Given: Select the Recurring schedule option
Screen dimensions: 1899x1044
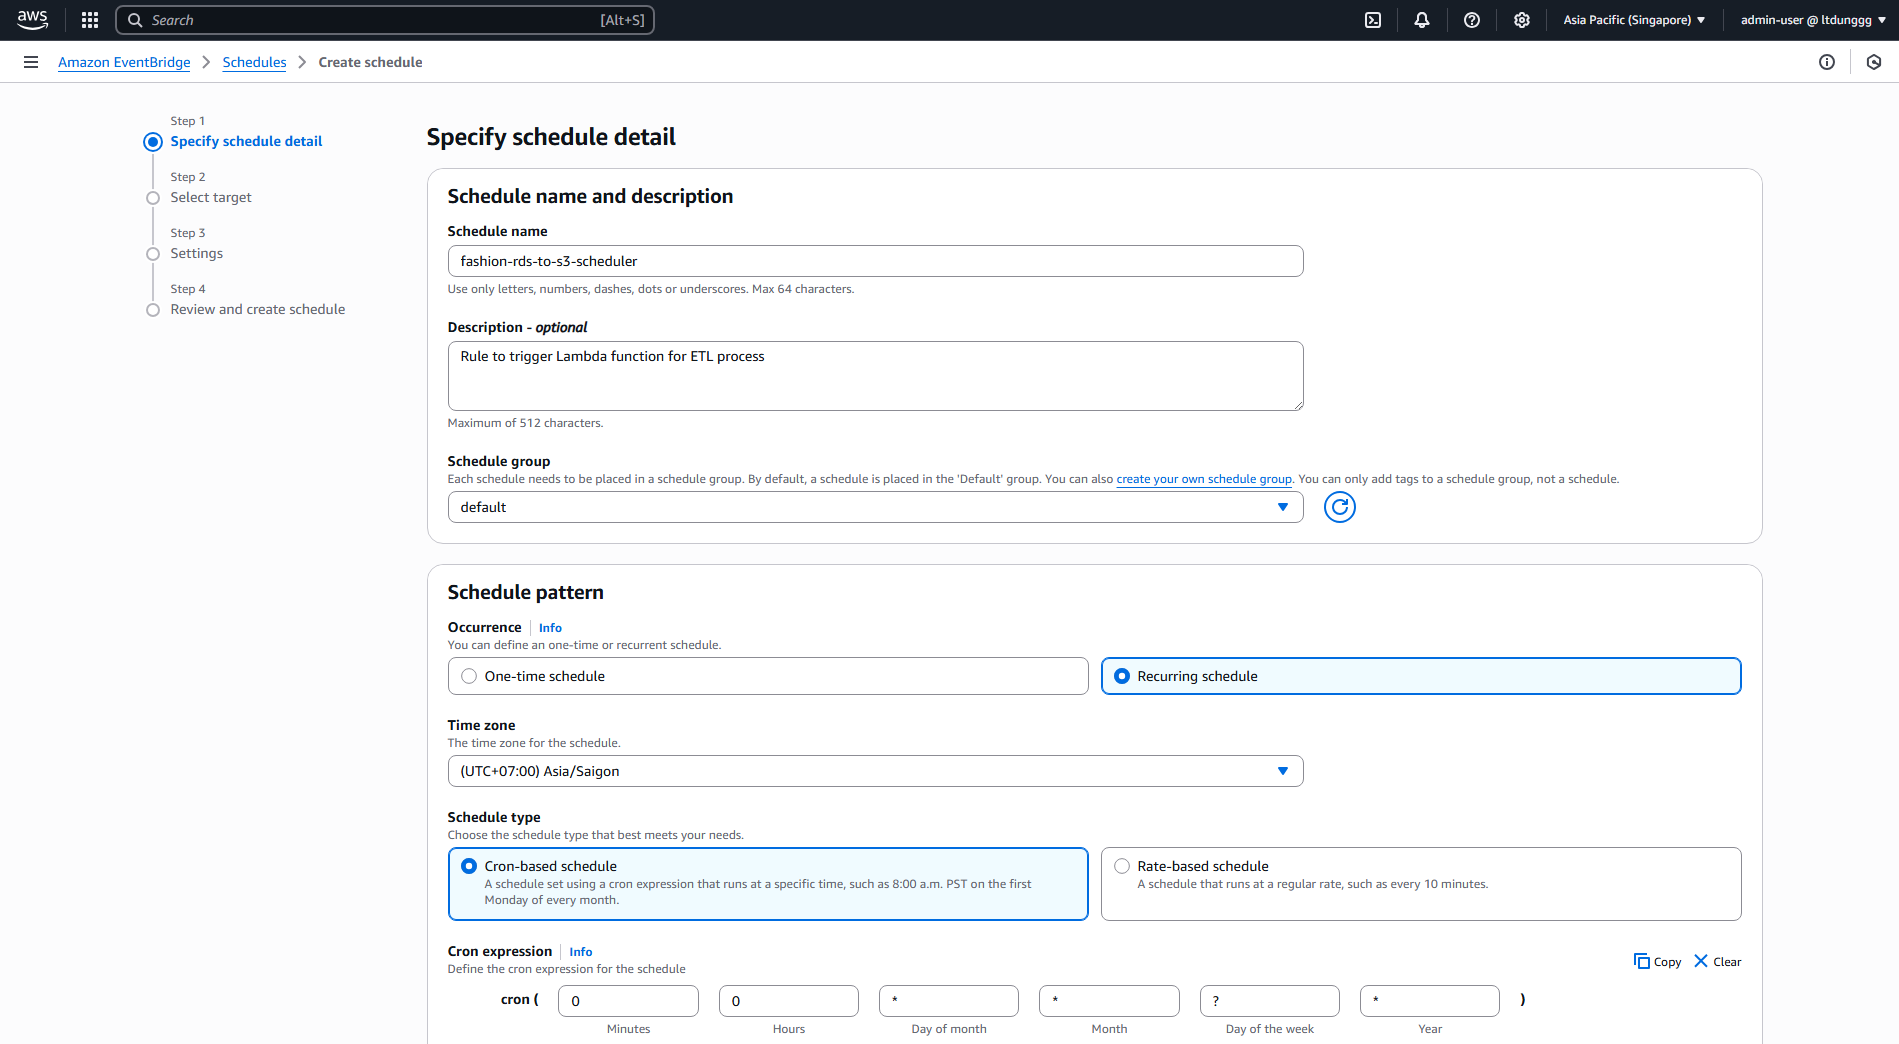Looking at the screenshot, I should pyautogui.click(x=1421, y=676).
